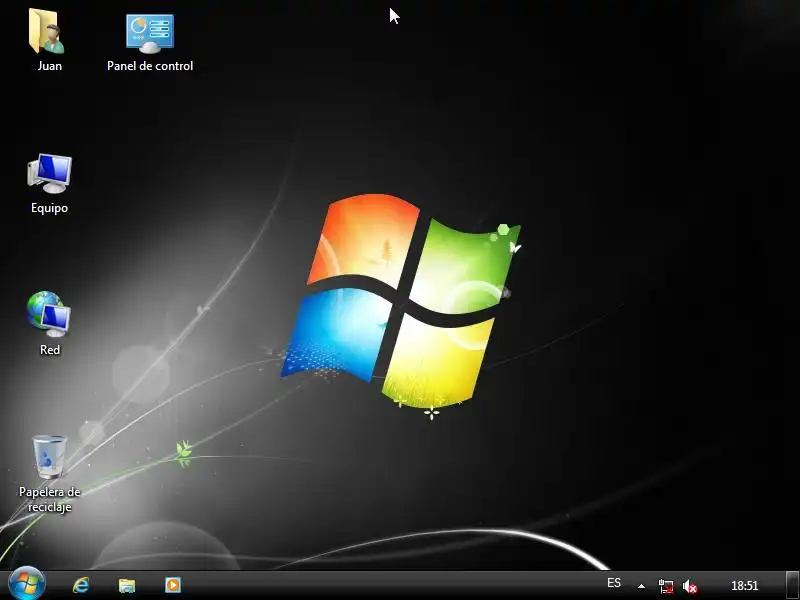
Task: Click the ES language indicator
Action: point(614,583)
